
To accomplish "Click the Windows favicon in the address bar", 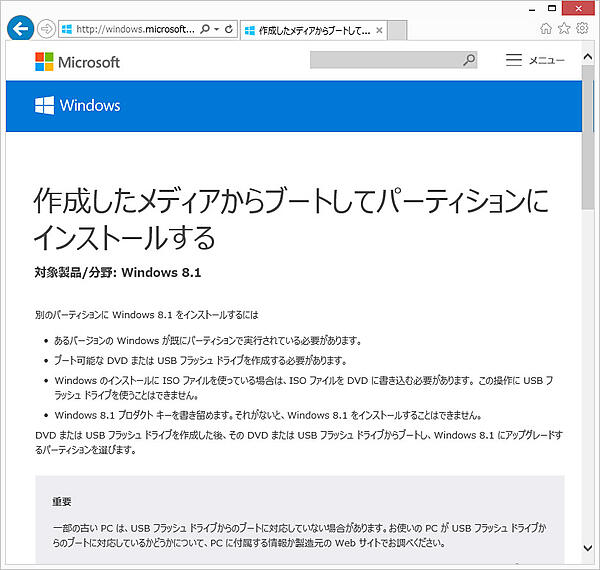I will 67,29.
